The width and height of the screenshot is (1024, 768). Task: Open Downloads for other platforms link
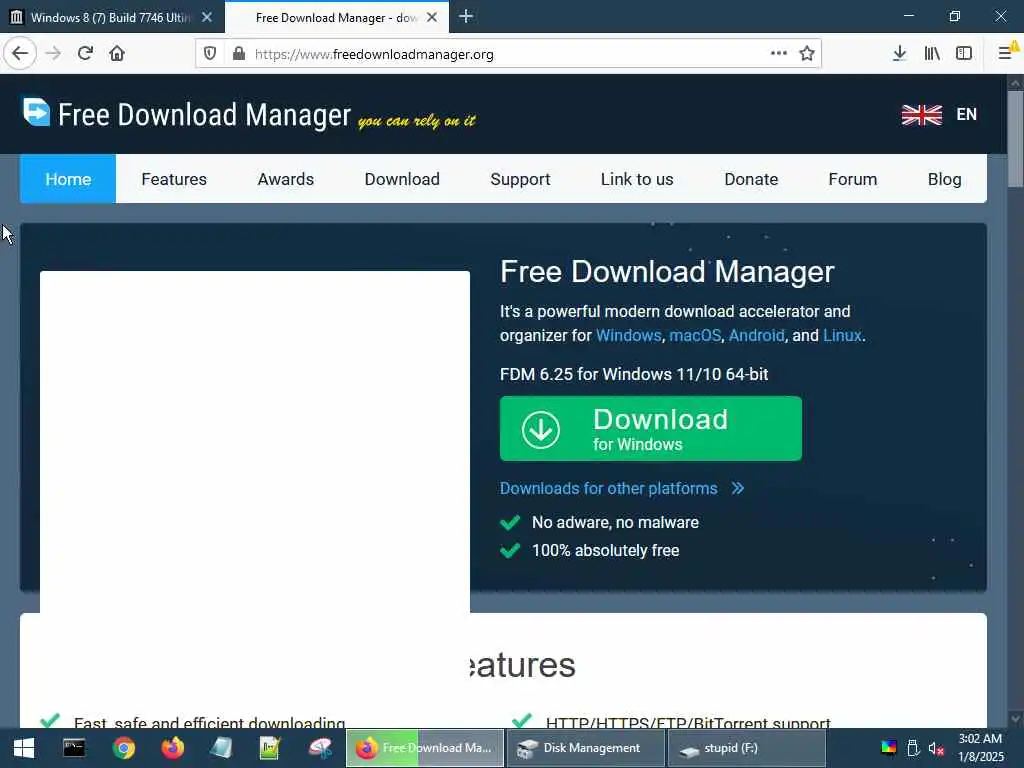(x=622, y=488)
